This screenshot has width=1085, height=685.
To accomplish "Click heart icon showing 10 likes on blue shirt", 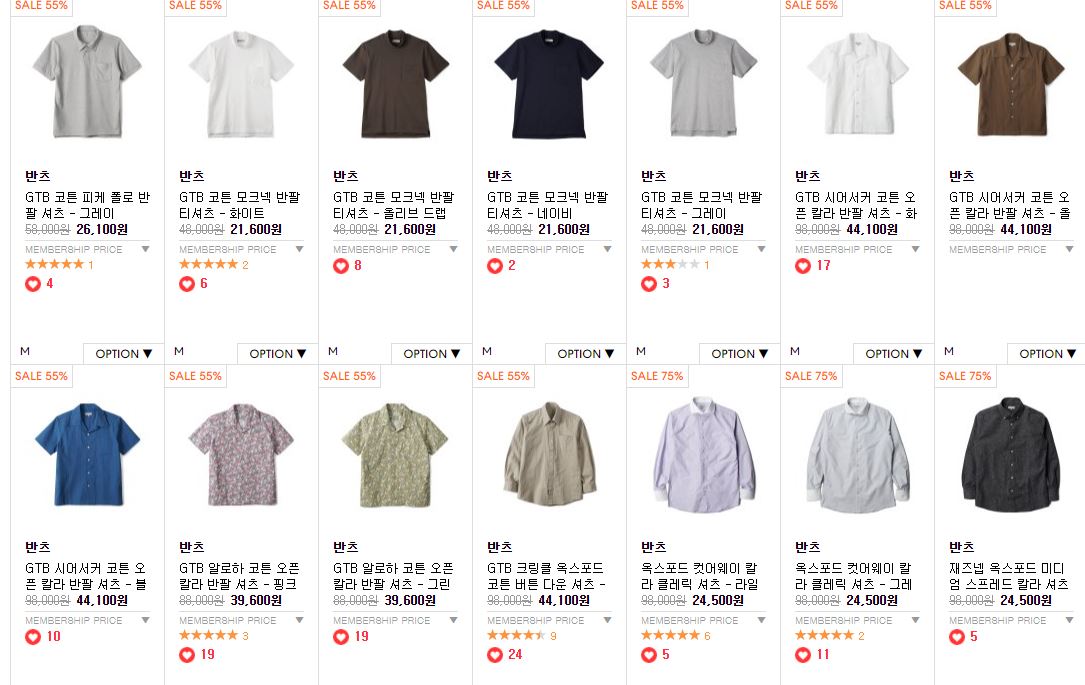I will tap(33, 637).
